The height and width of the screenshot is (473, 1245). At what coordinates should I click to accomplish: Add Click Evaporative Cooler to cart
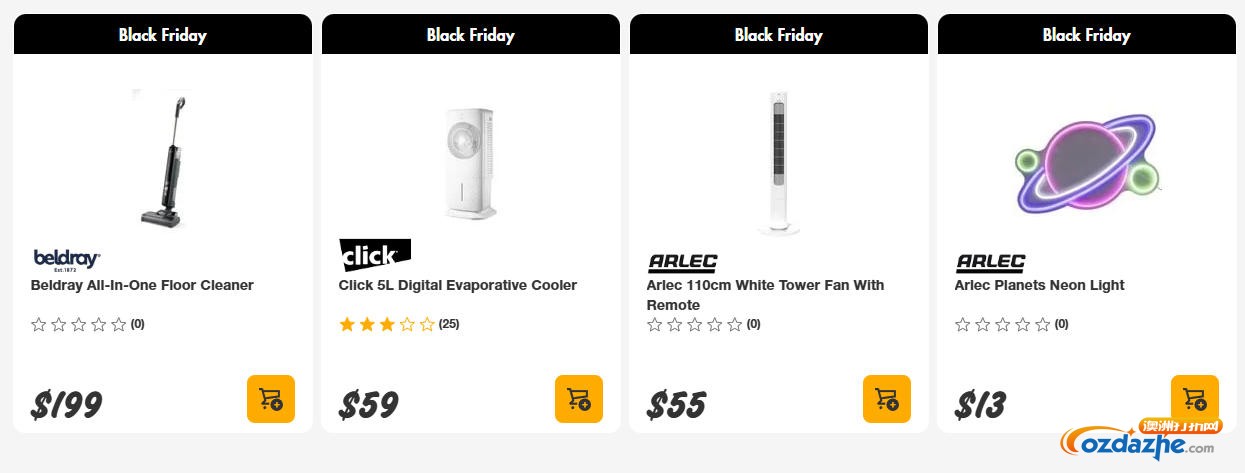[579, 399]
